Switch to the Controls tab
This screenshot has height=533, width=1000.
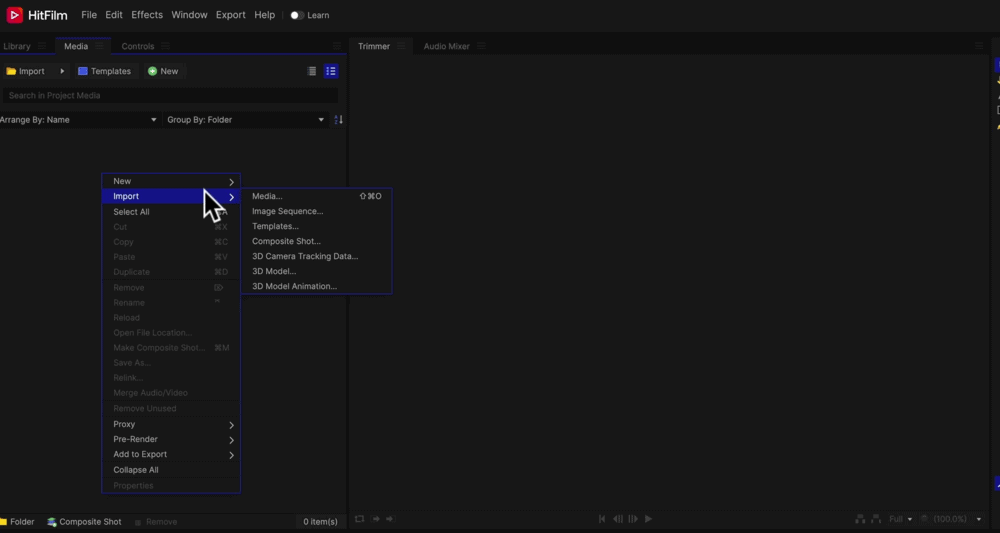pos(138,46)
